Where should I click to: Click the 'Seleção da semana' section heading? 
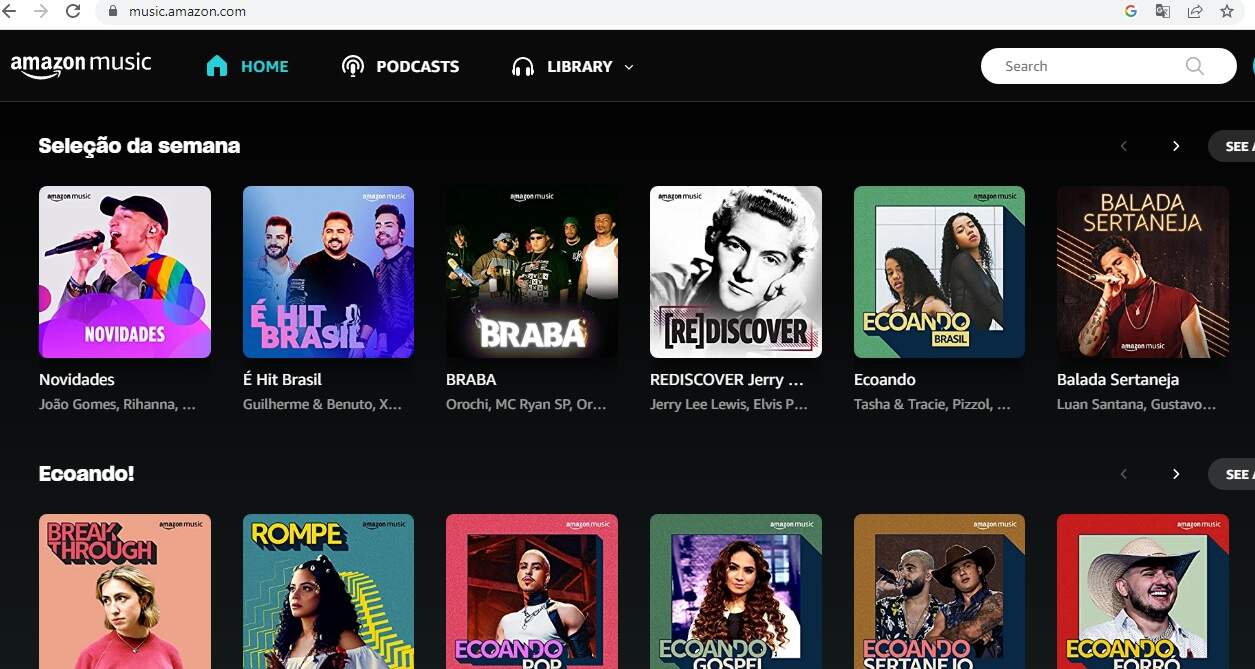[x=139, y=146]
